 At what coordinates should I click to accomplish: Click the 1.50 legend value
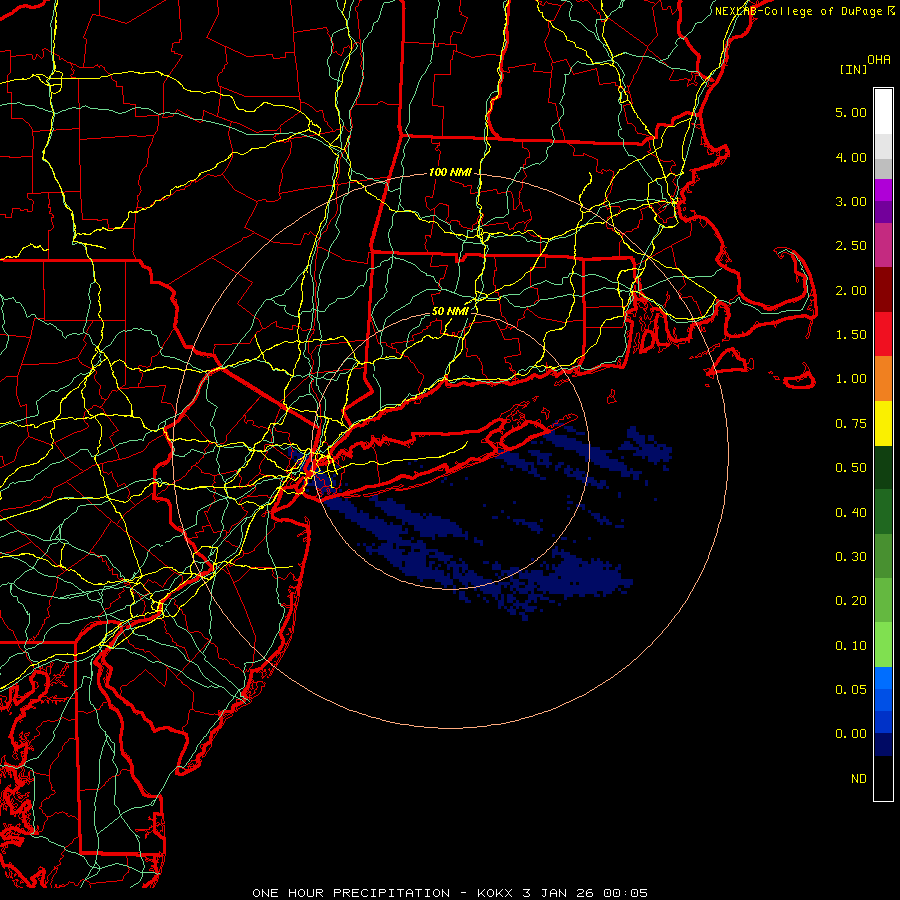click(x=851, y=335)
